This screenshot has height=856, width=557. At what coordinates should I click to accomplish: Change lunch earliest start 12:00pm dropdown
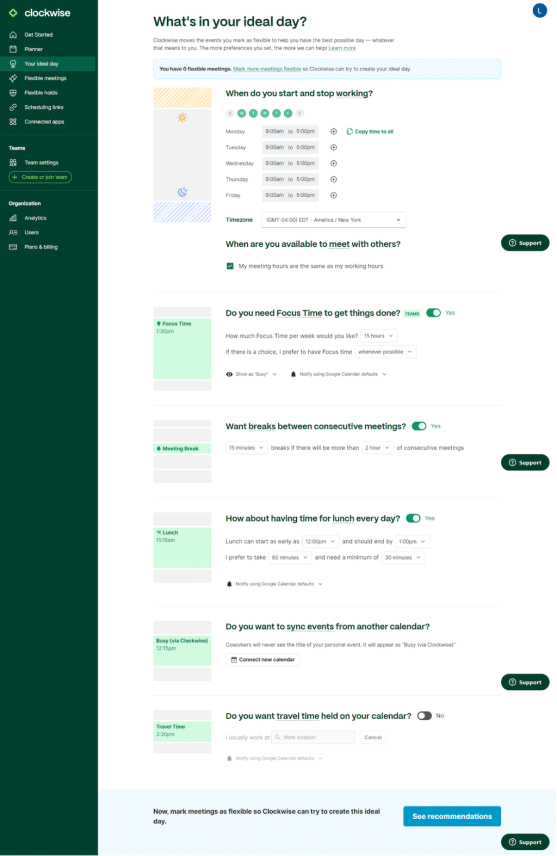321,542
